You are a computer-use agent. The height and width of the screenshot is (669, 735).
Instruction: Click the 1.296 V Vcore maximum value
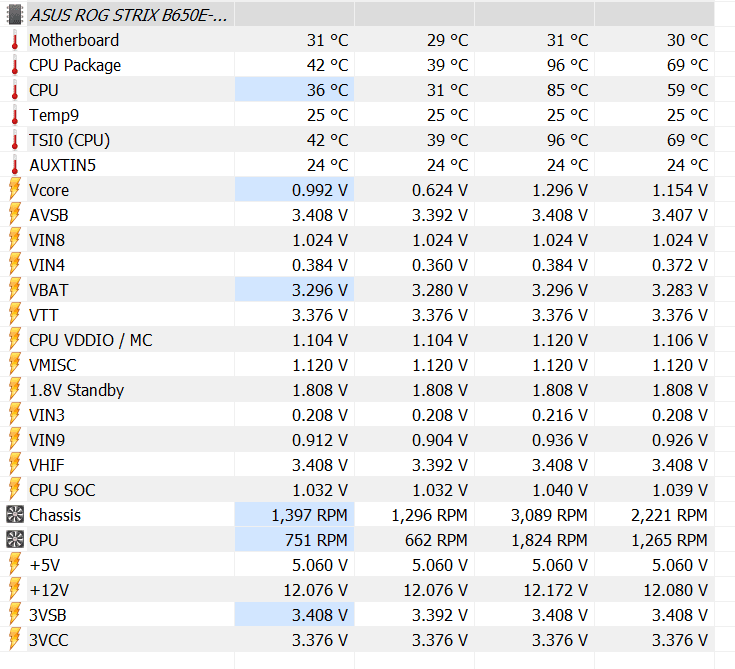coord(560,190)
